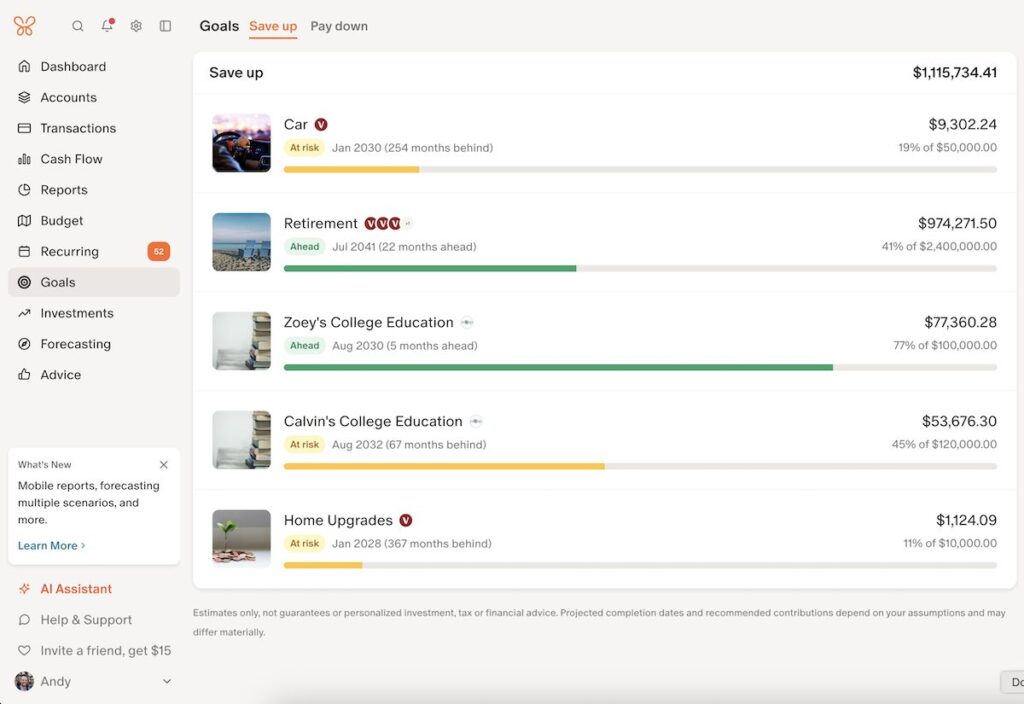Open the Retirement beach thumbnail
Image resolution: width=1024 pixels, height=704 pixels.
click(241, 242)
